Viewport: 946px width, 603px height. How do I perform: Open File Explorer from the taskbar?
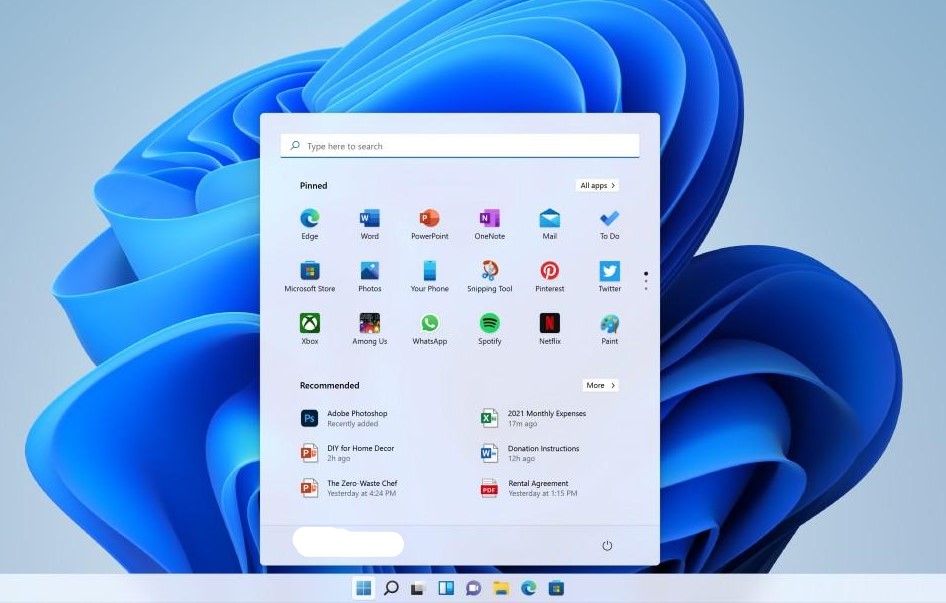501,588
